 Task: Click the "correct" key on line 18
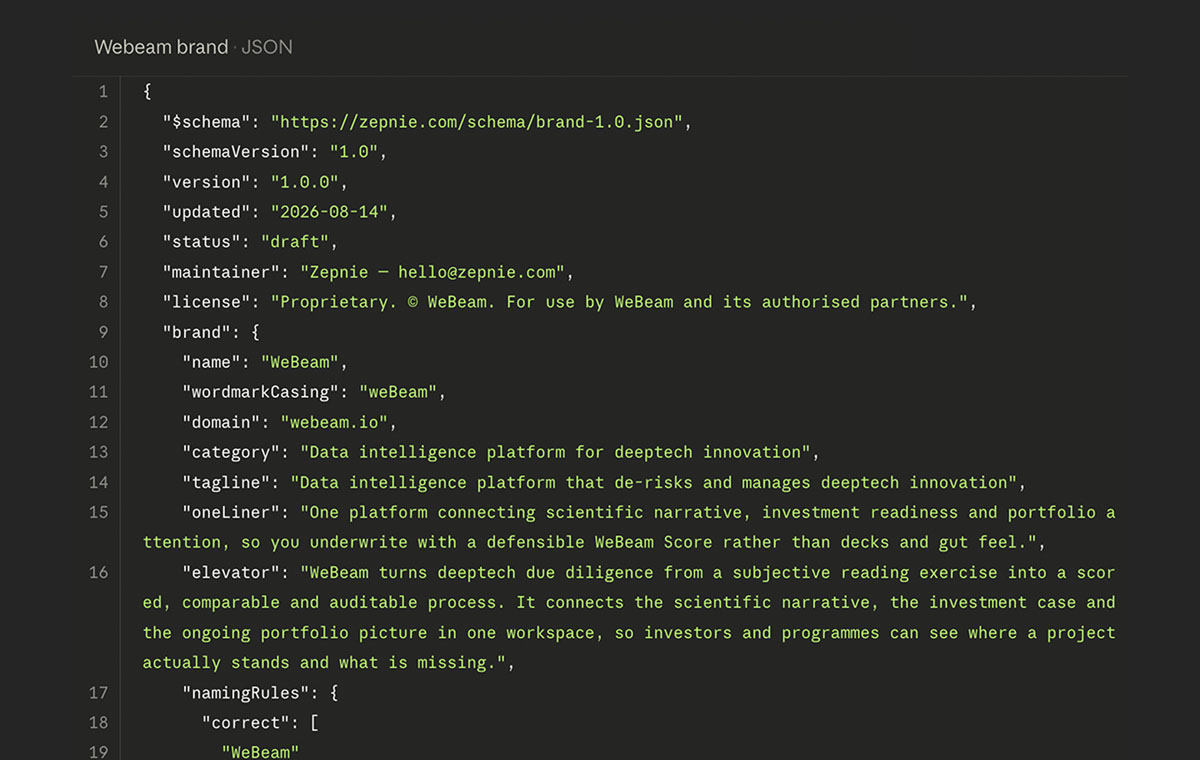click(246, 722)
